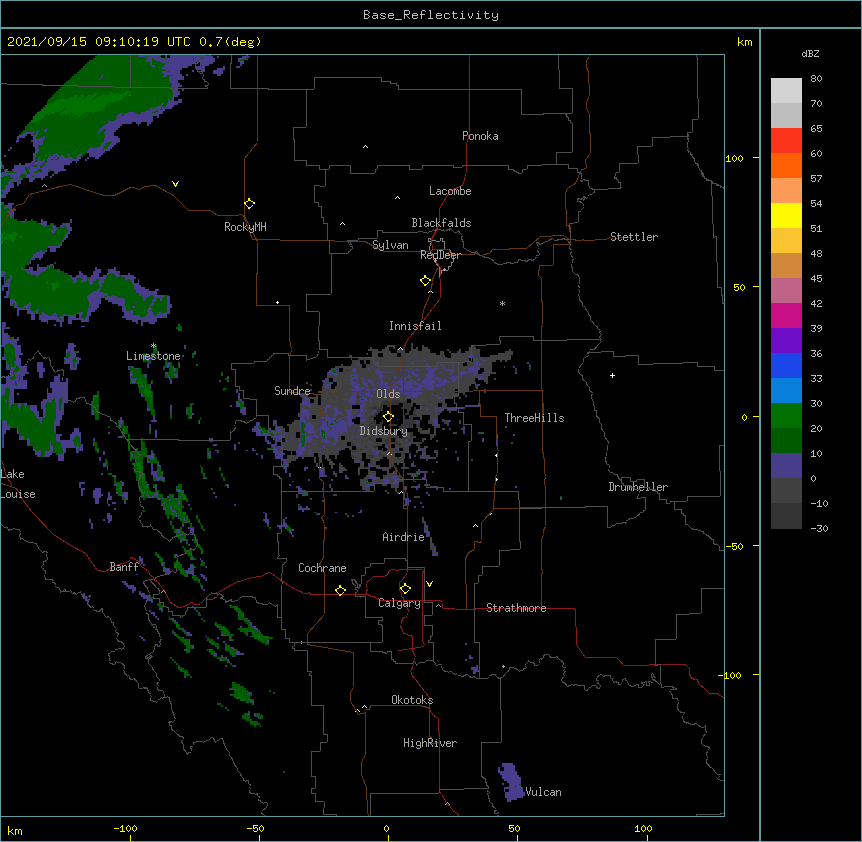Click the yellow diamond marker between Olds and Didsbury
This screenshot has width=862, height=842.
(x=388, y=416)
